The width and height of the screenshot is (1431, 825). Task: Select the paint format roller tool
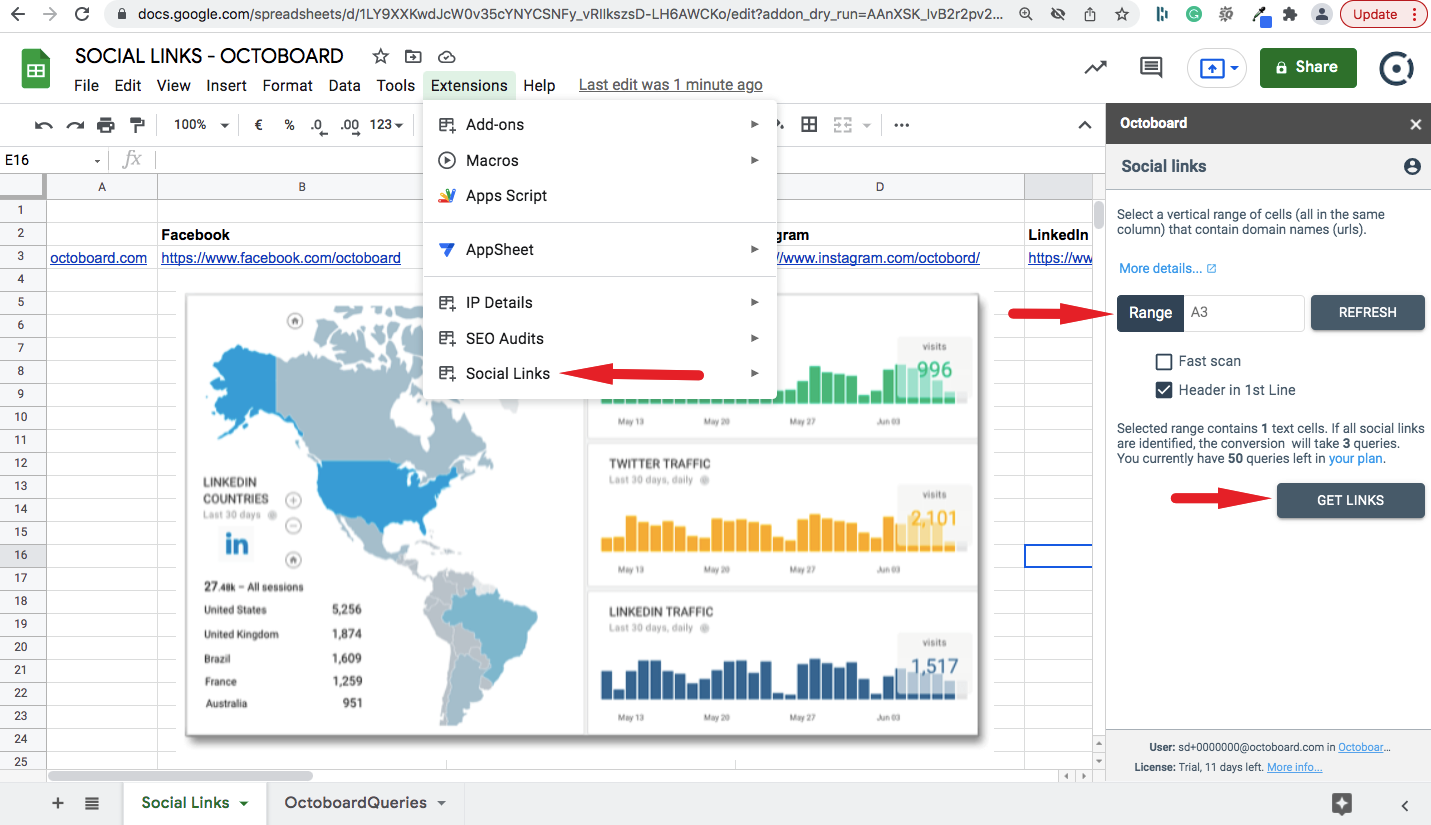click(138, 125)
